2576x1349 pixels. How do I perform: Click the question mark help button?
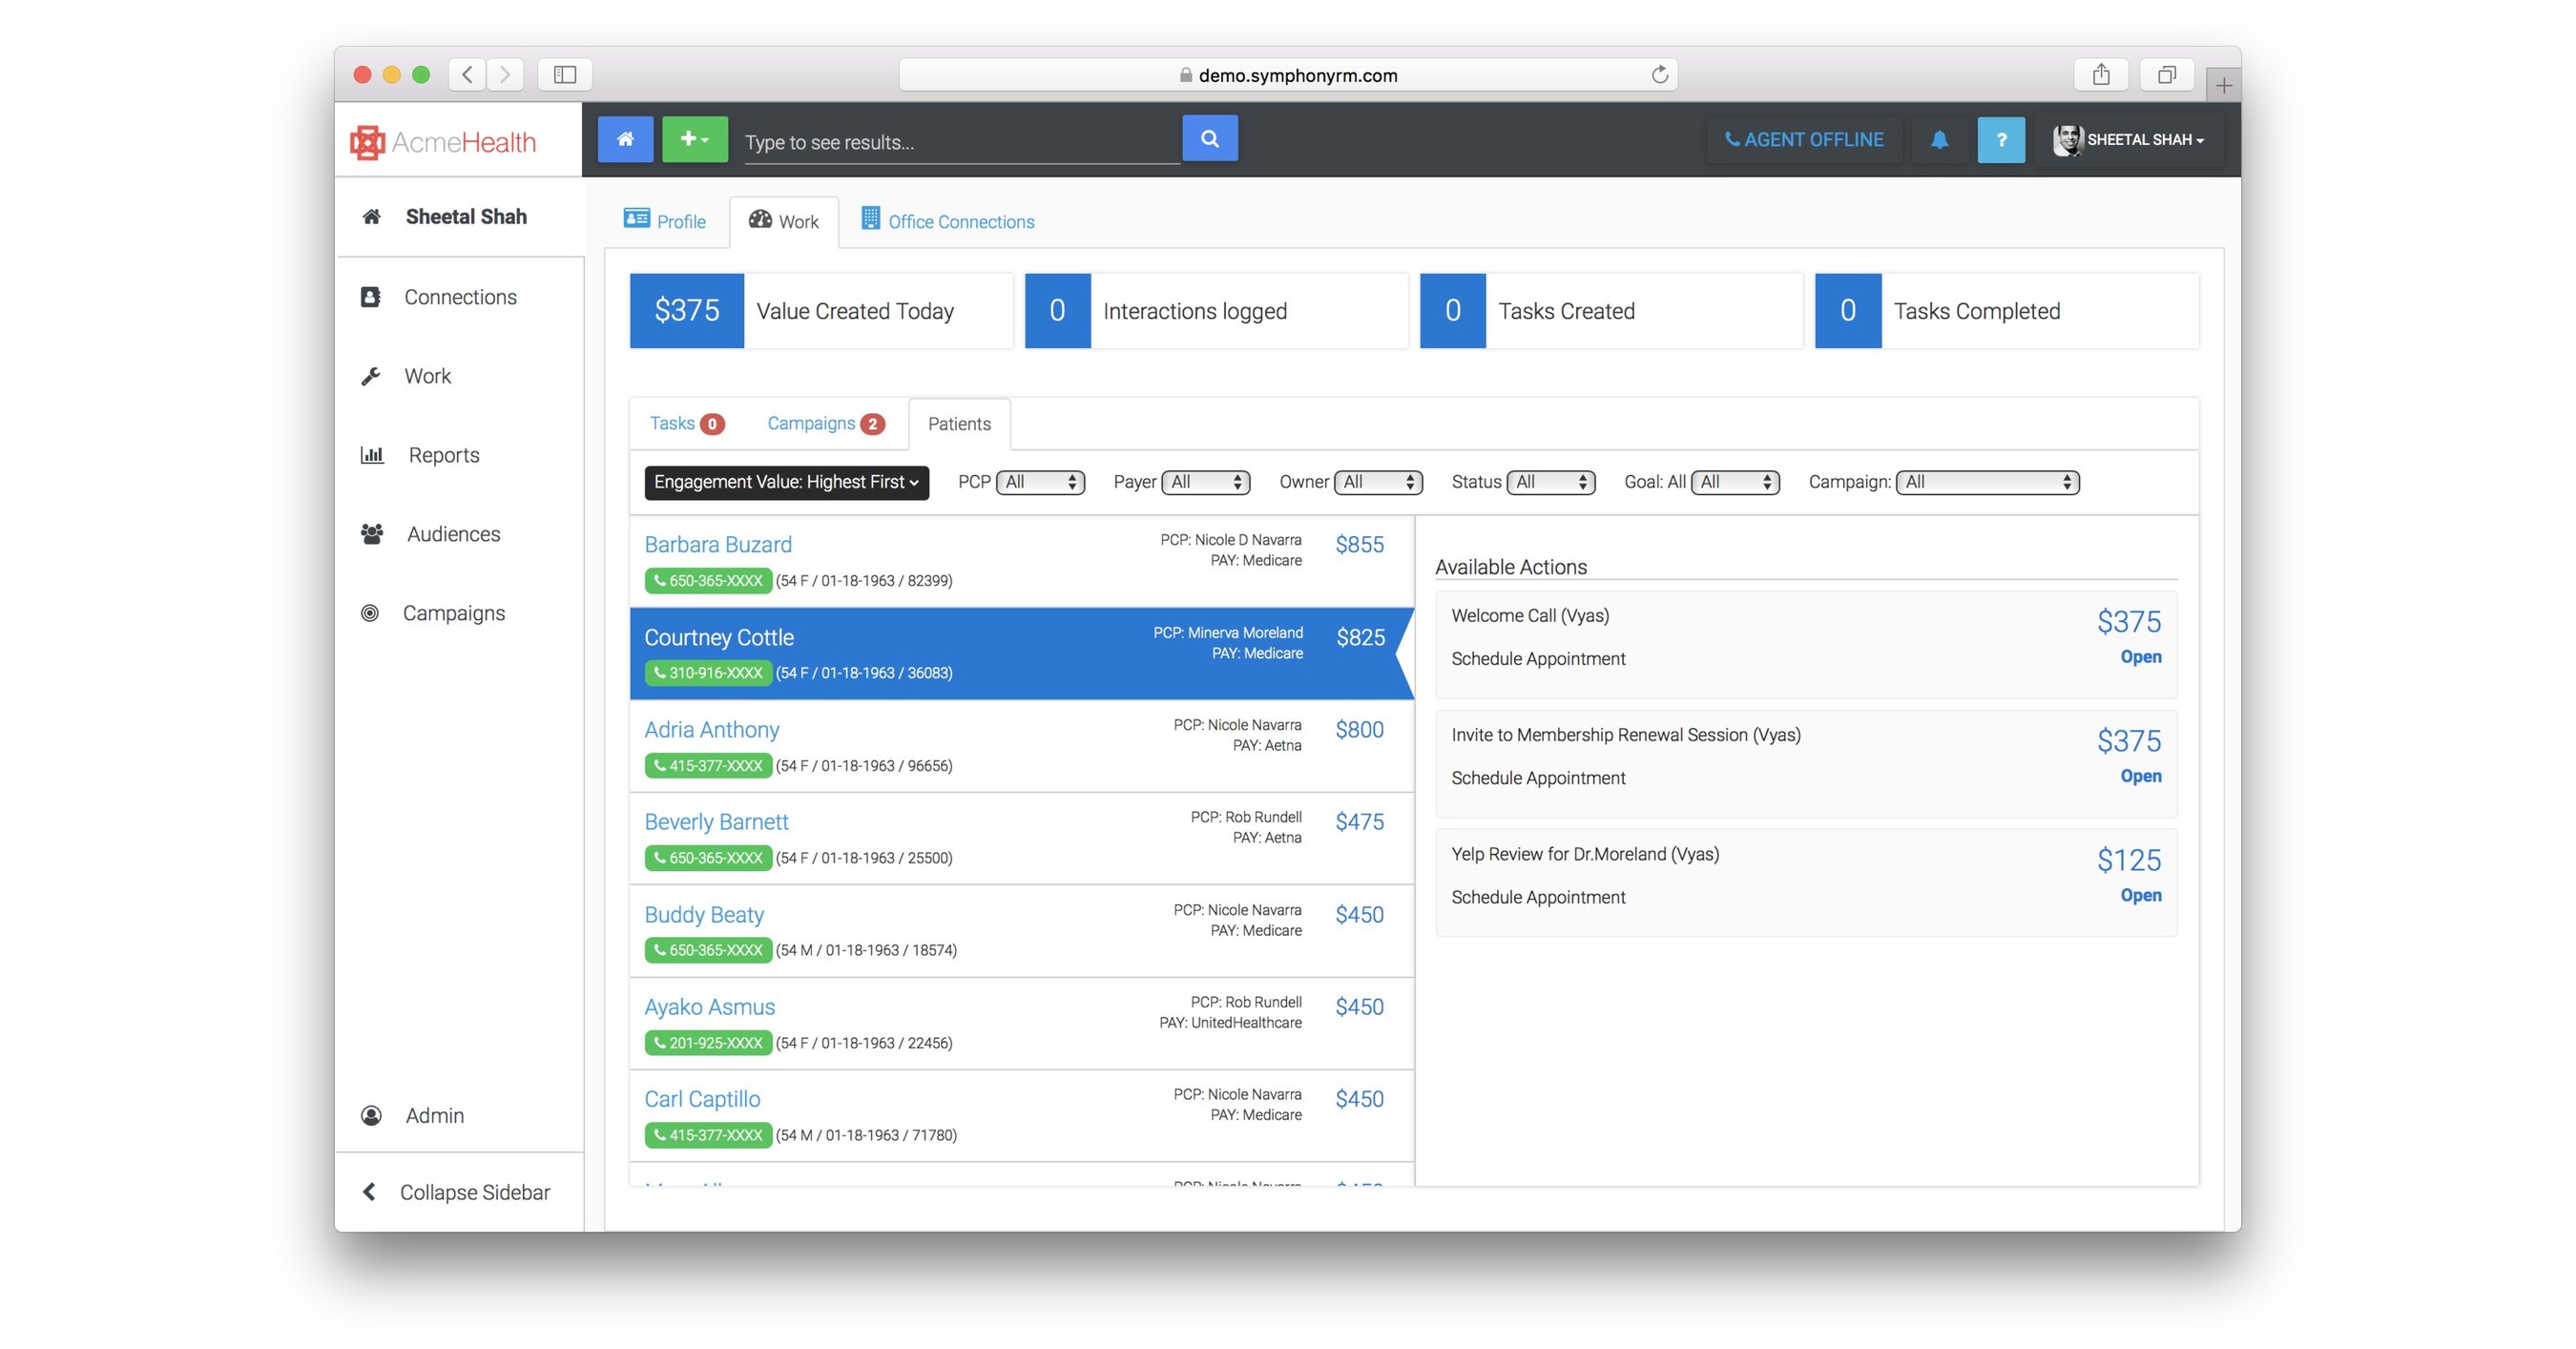tap(2000, 140)
